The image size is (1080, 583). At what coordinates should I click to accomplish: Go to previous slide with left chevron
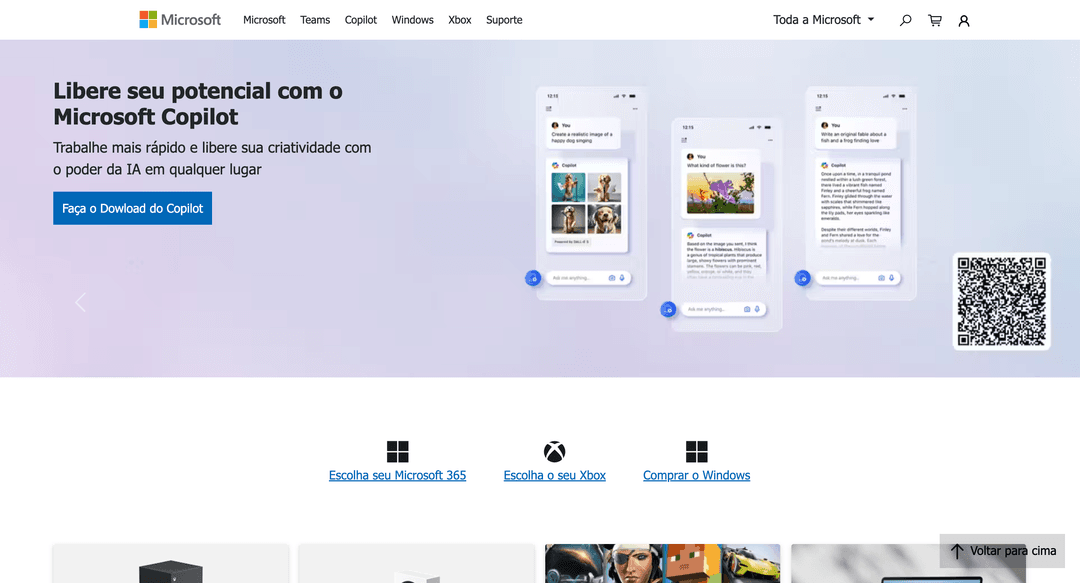coord(81,302)
